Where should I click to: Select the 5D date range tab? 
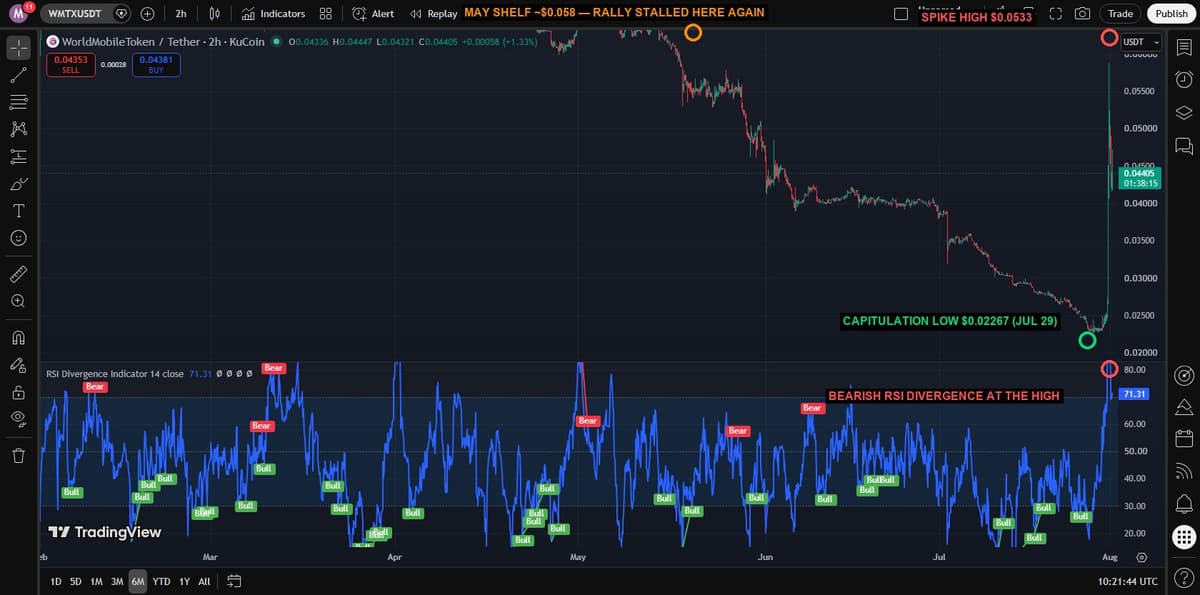(x=75, y=581)
